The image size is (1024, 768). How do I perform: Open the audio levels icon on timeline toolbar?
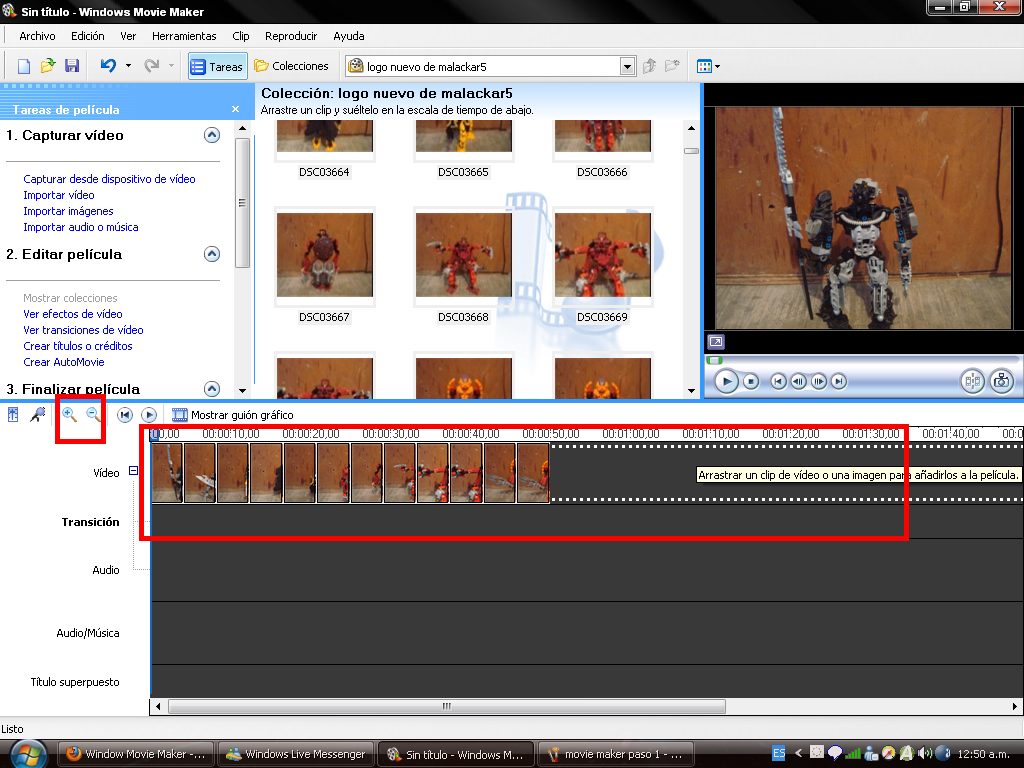click(x=14, y=414)
